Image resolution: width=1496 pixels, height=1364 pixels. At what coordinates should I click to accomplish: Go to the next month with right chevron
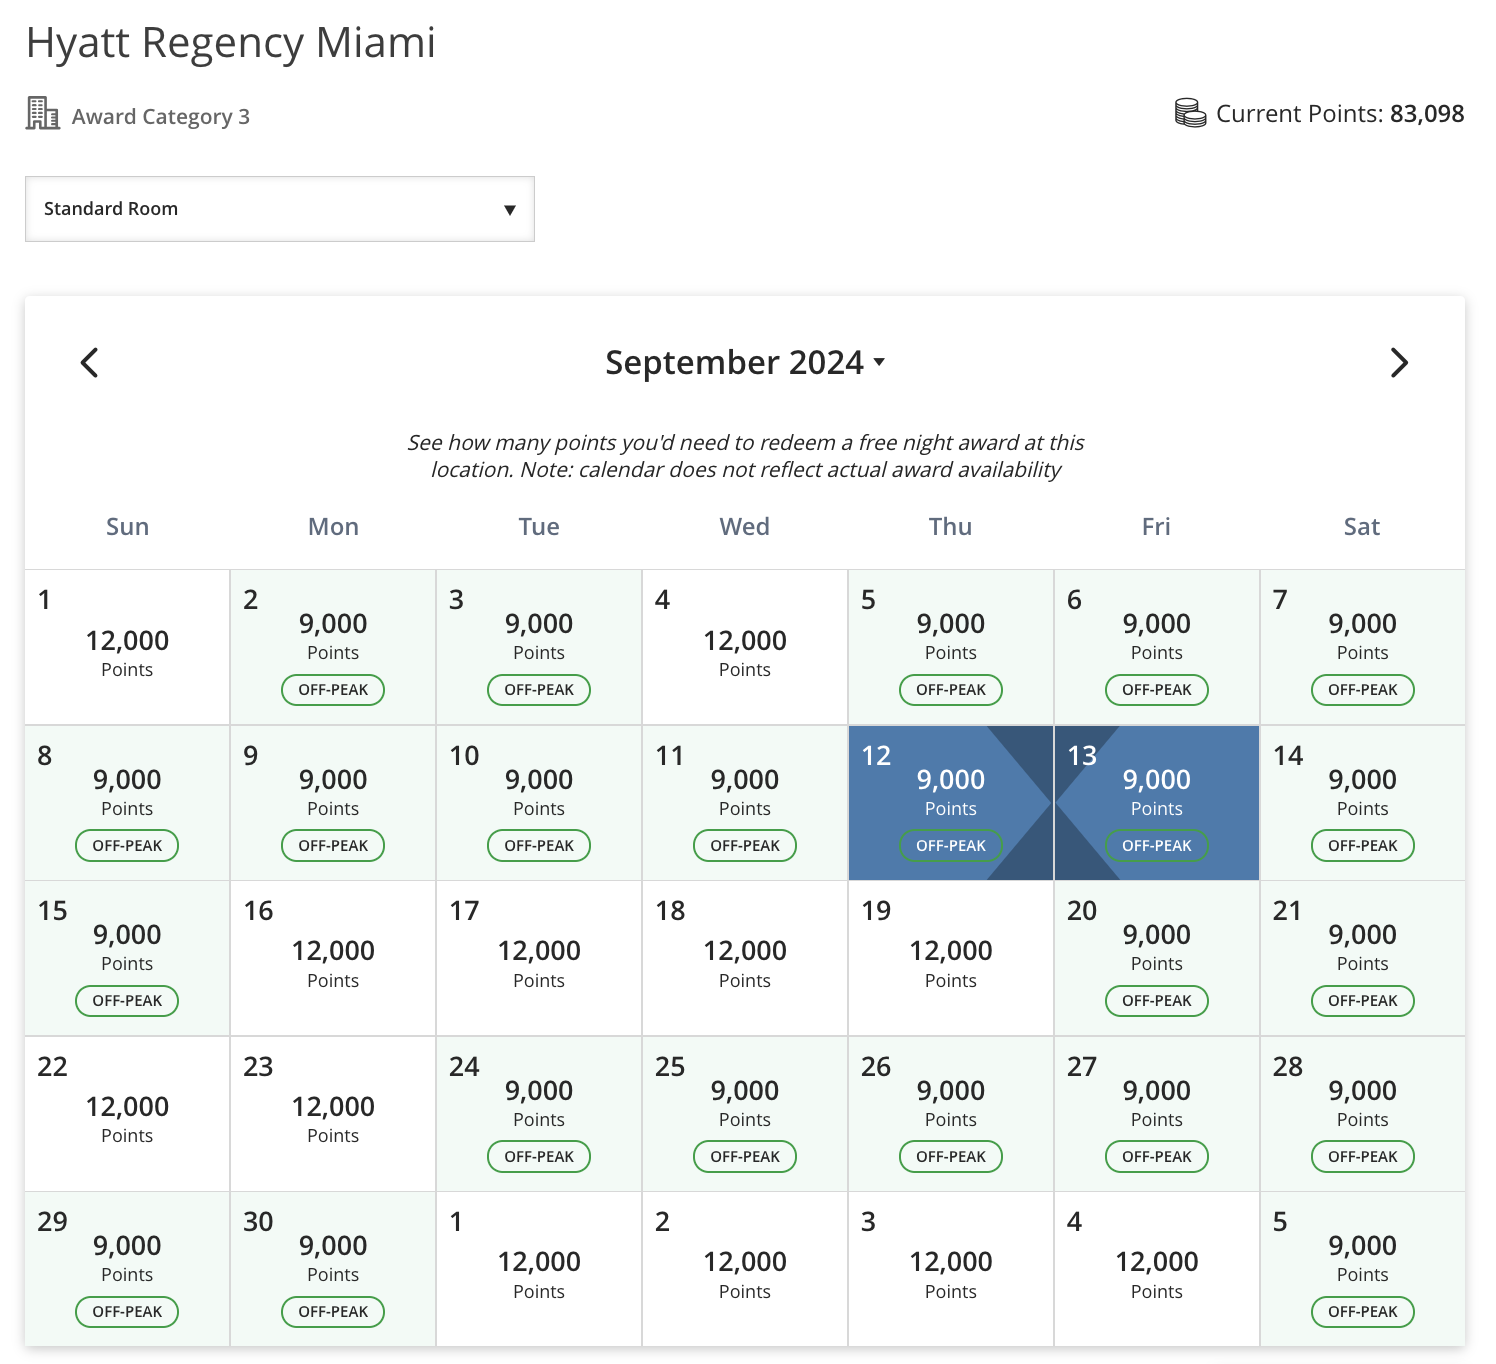point(1399,362)
